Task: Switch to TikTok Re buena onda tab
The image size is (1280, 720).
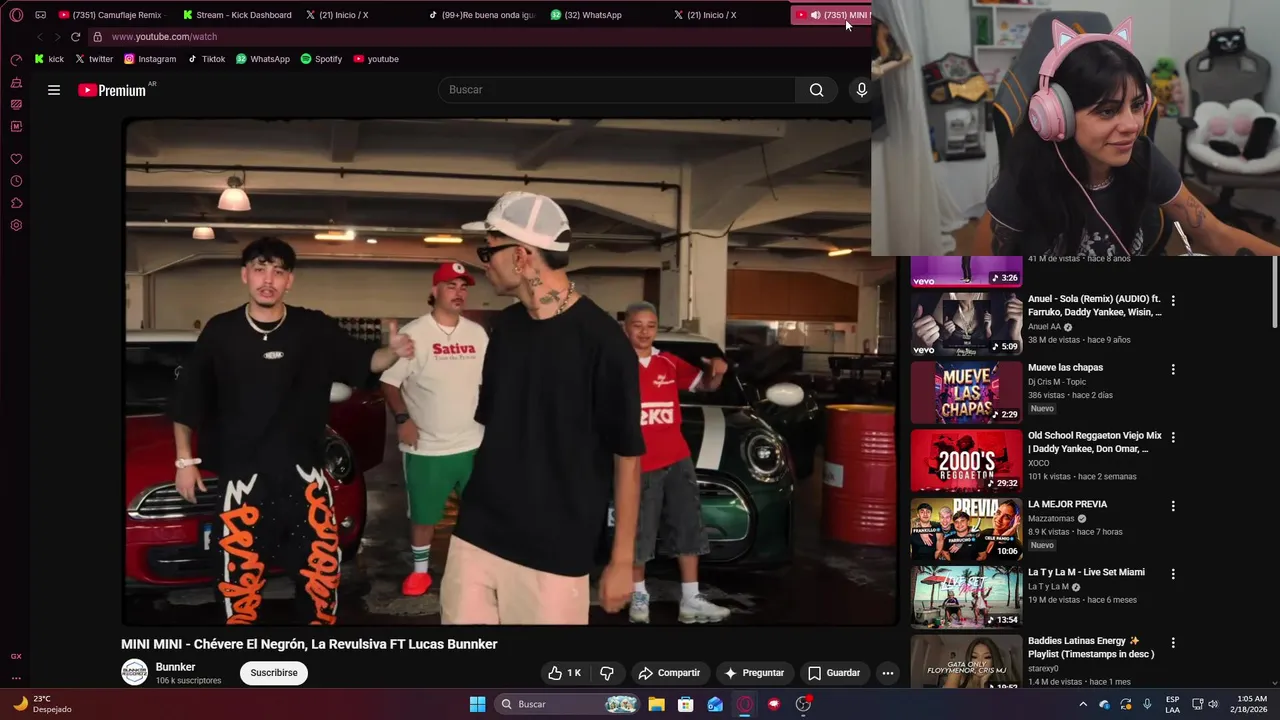Action: (x=481, y=15)
